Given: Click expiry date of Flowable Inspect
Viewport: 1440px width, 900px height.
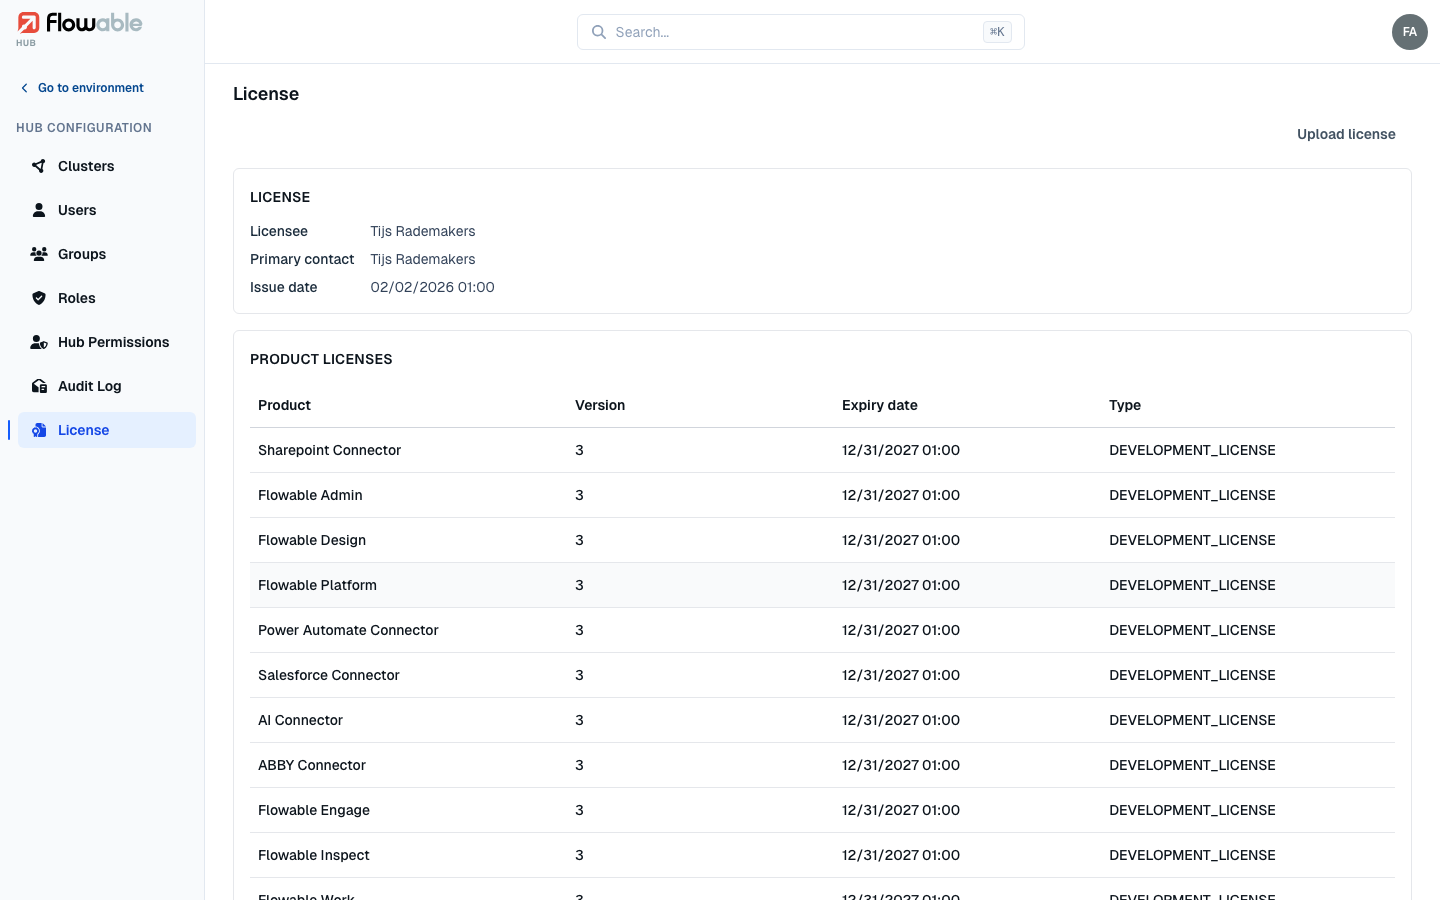Looking at the screenshot, I should click(x=901, y=855).
